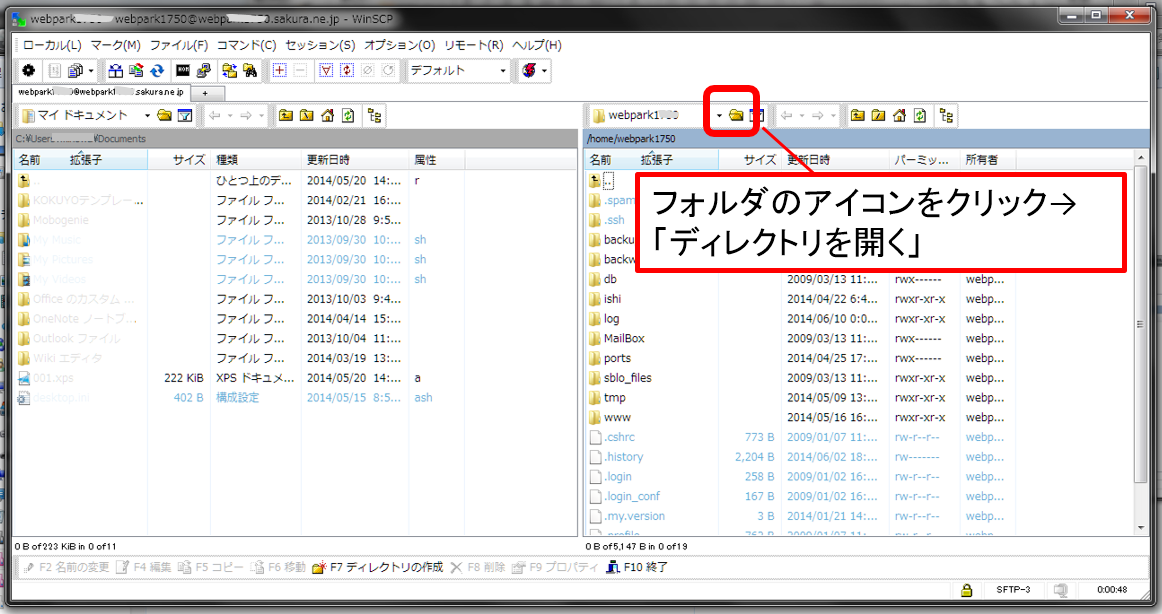Go to root directory in remote panel
Viewport: 1162px width, 614px height.
878,116
